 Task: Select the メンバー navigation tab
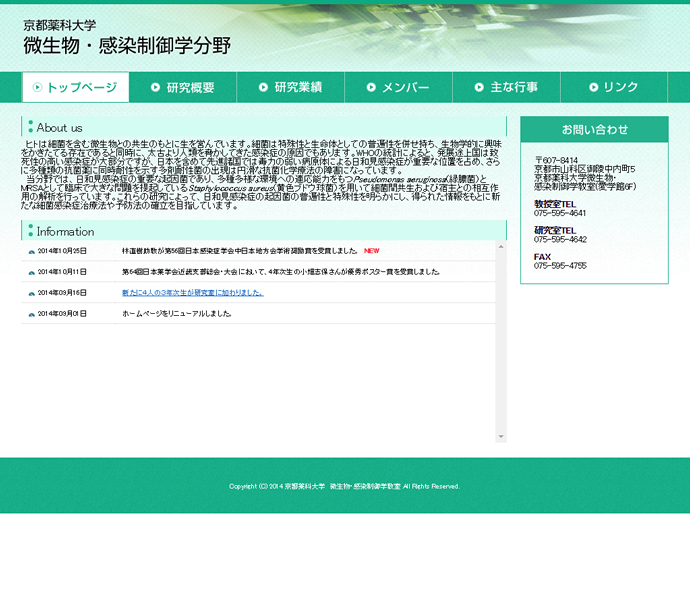coord(398,87)
